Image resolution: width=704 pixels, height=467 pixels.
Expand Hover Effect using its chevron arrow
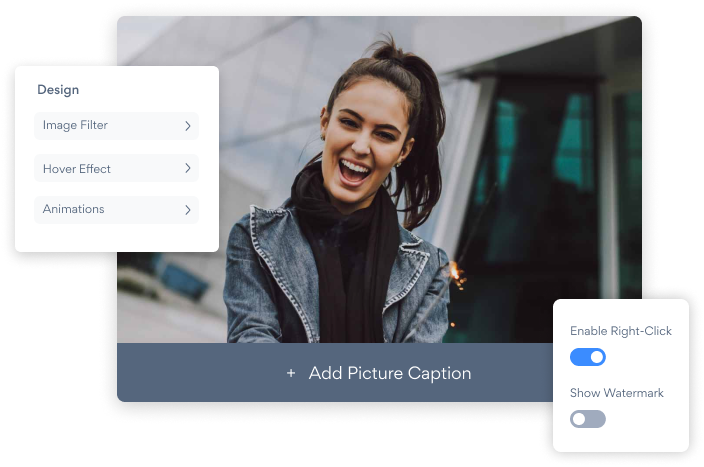coord(187,169)
